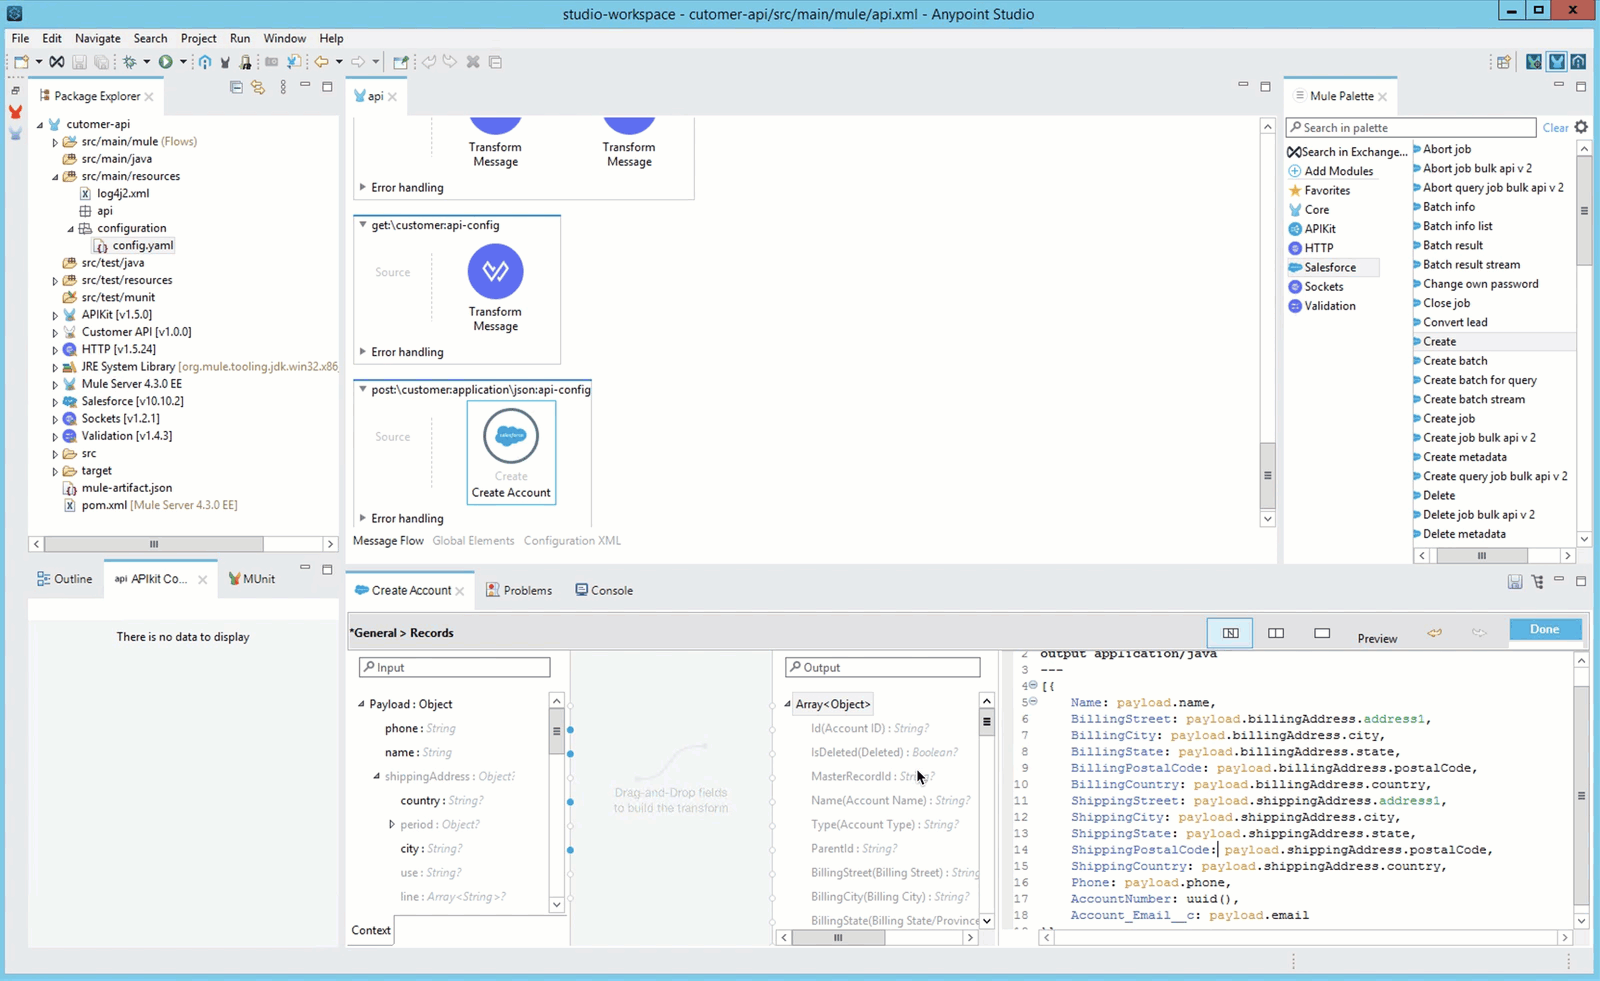Click the Done button

tap(1545, 629)
